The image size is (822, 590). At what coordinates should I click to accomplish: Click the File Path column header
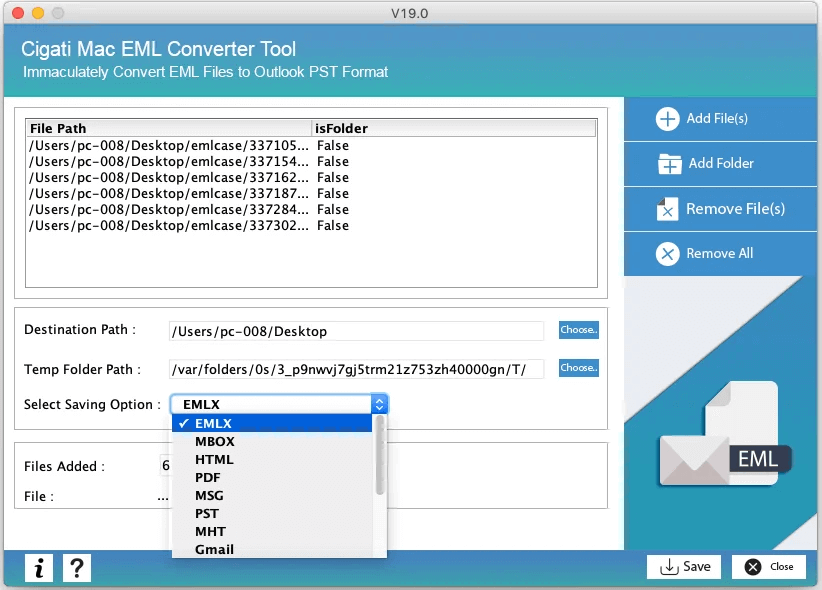click(x=169, y=128)
